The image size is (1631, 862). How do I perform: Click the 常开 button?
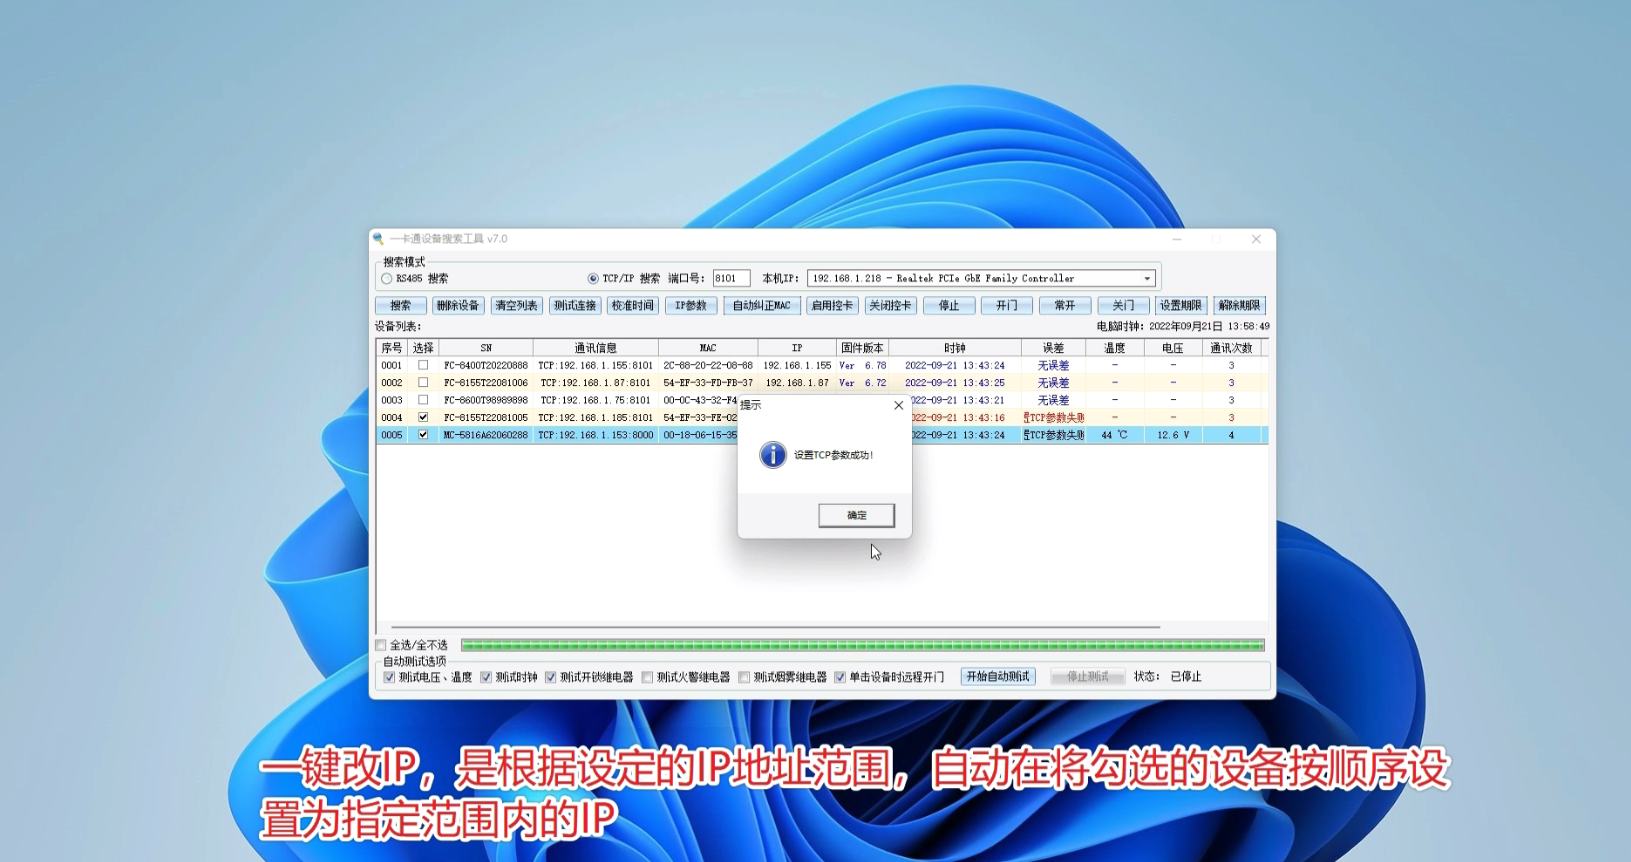pos(1065,306)
